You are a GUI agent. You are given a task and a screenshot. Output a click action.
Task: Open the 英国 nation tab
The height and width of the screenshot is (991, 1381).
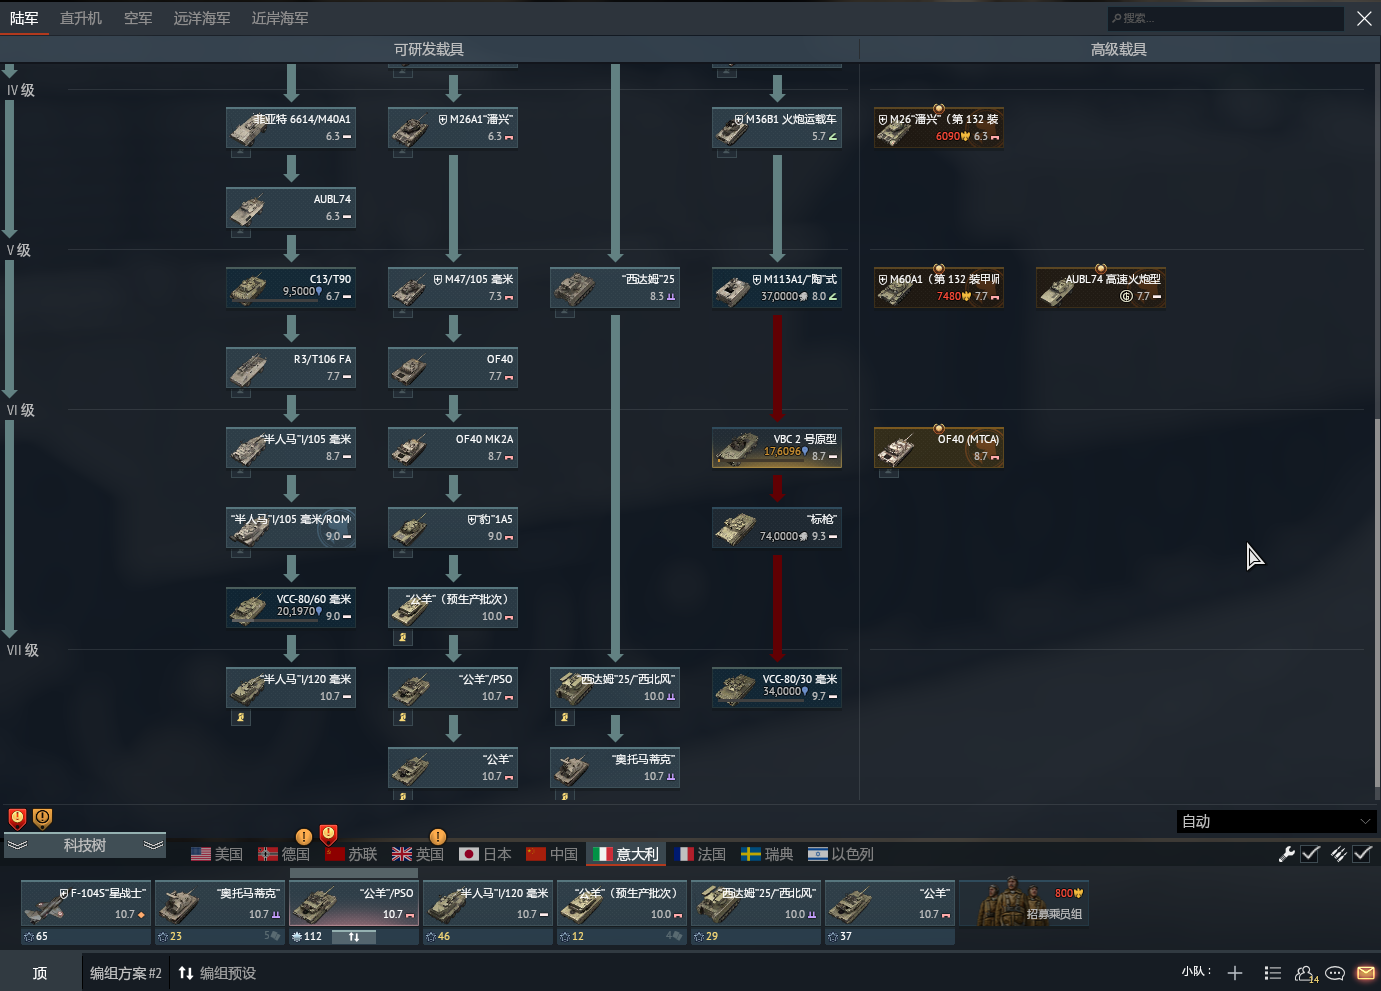pyautogui.click(x=418, y=854)
